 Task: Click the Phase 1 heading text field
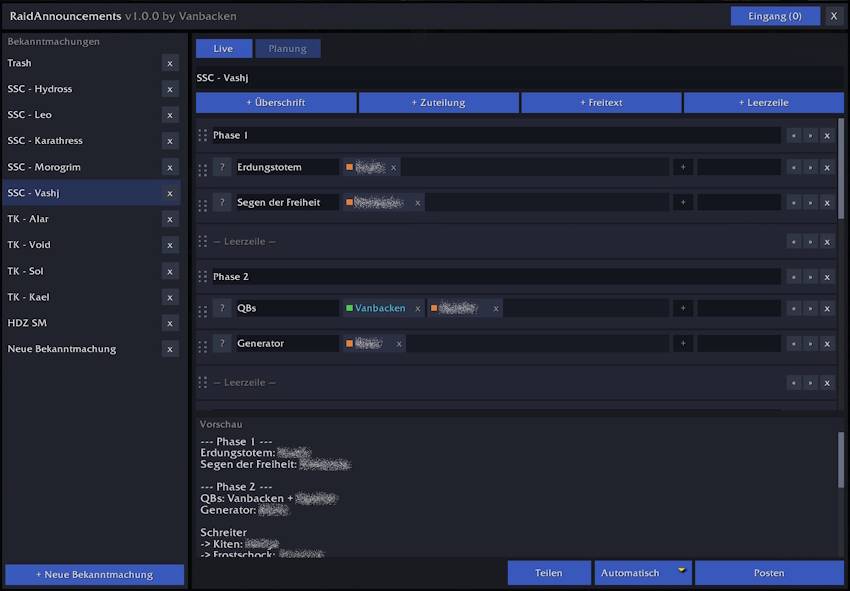495,135
